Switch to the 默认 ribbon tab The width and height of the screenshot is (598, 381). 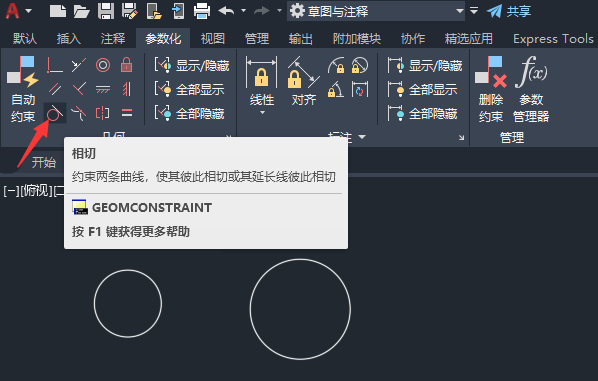coord(25,39)
